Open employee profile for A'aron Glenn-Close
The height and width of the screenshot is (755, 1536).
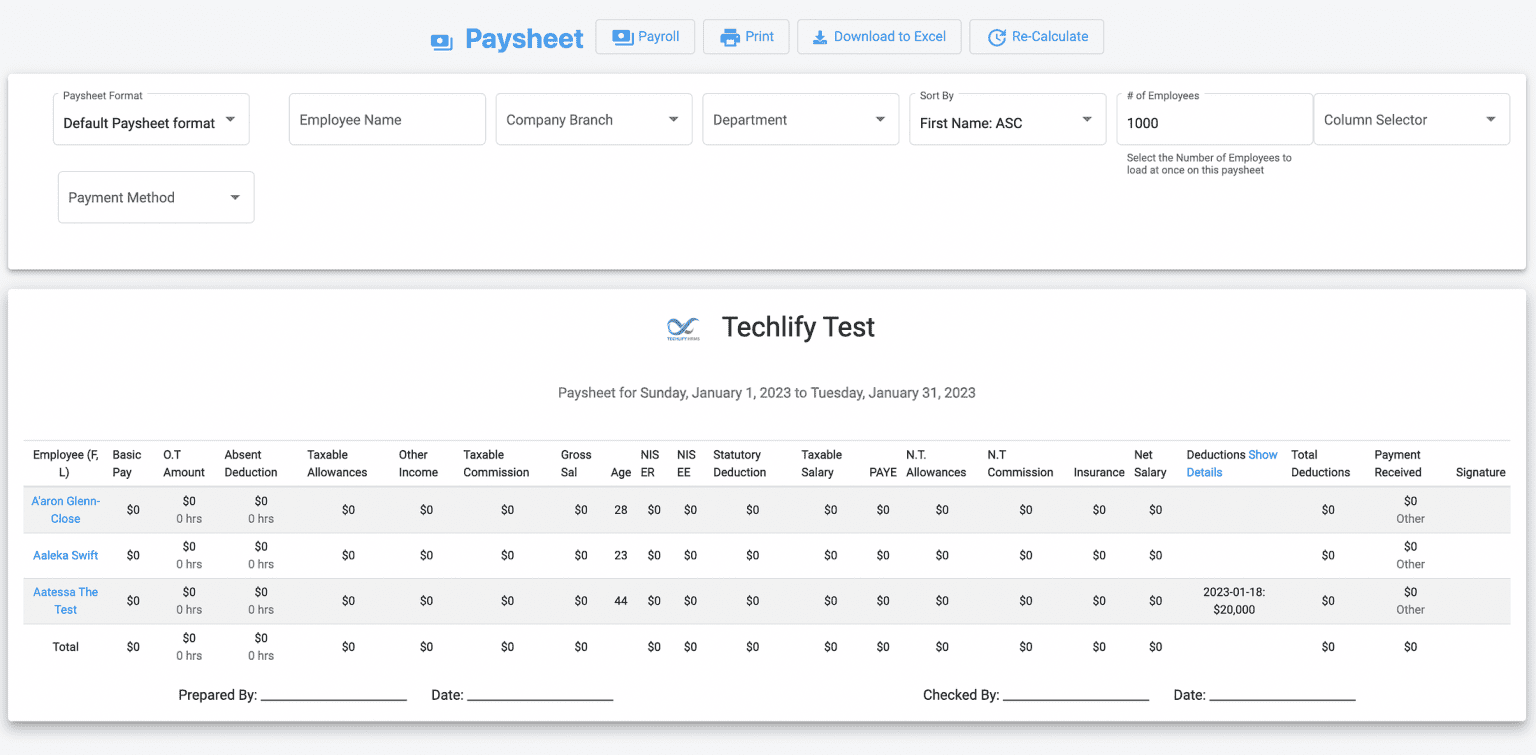[x=65, y=510]
